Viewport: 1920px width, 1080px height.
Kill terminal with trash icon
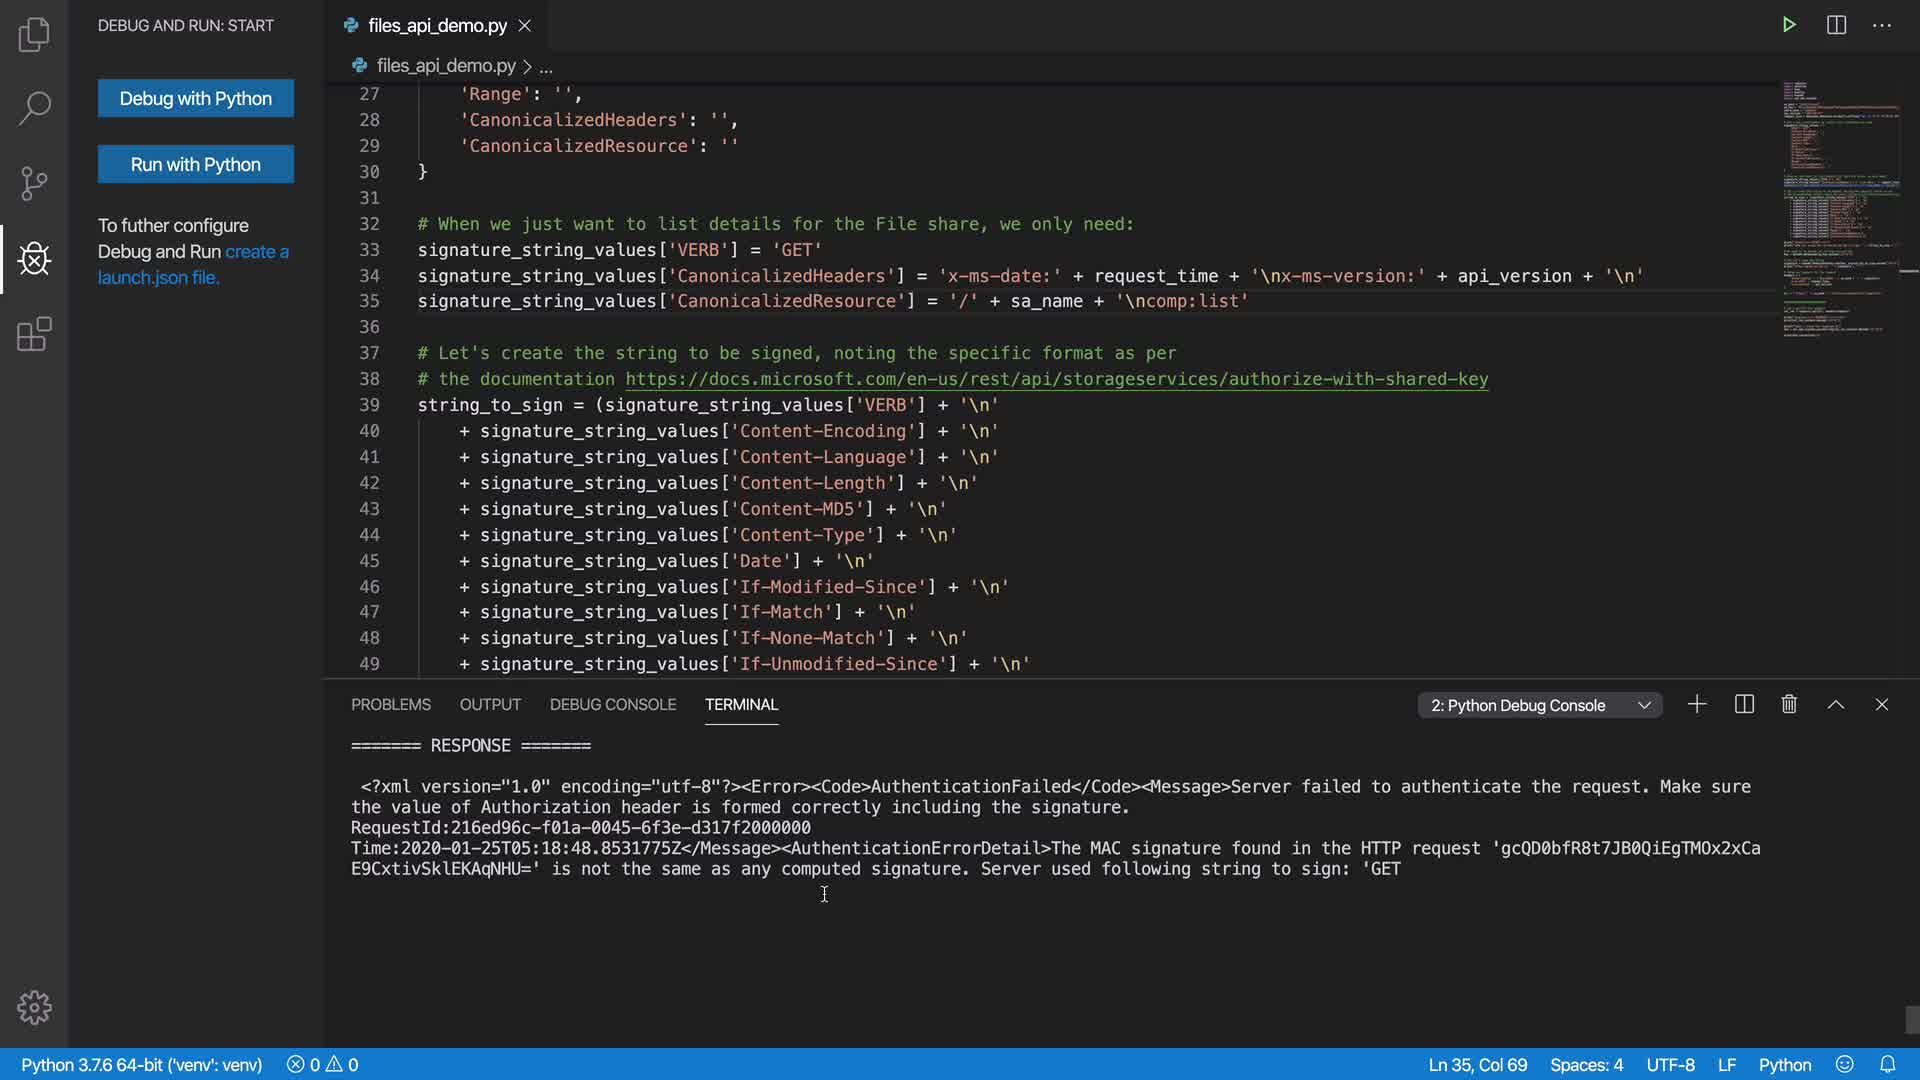point(1789,705)
